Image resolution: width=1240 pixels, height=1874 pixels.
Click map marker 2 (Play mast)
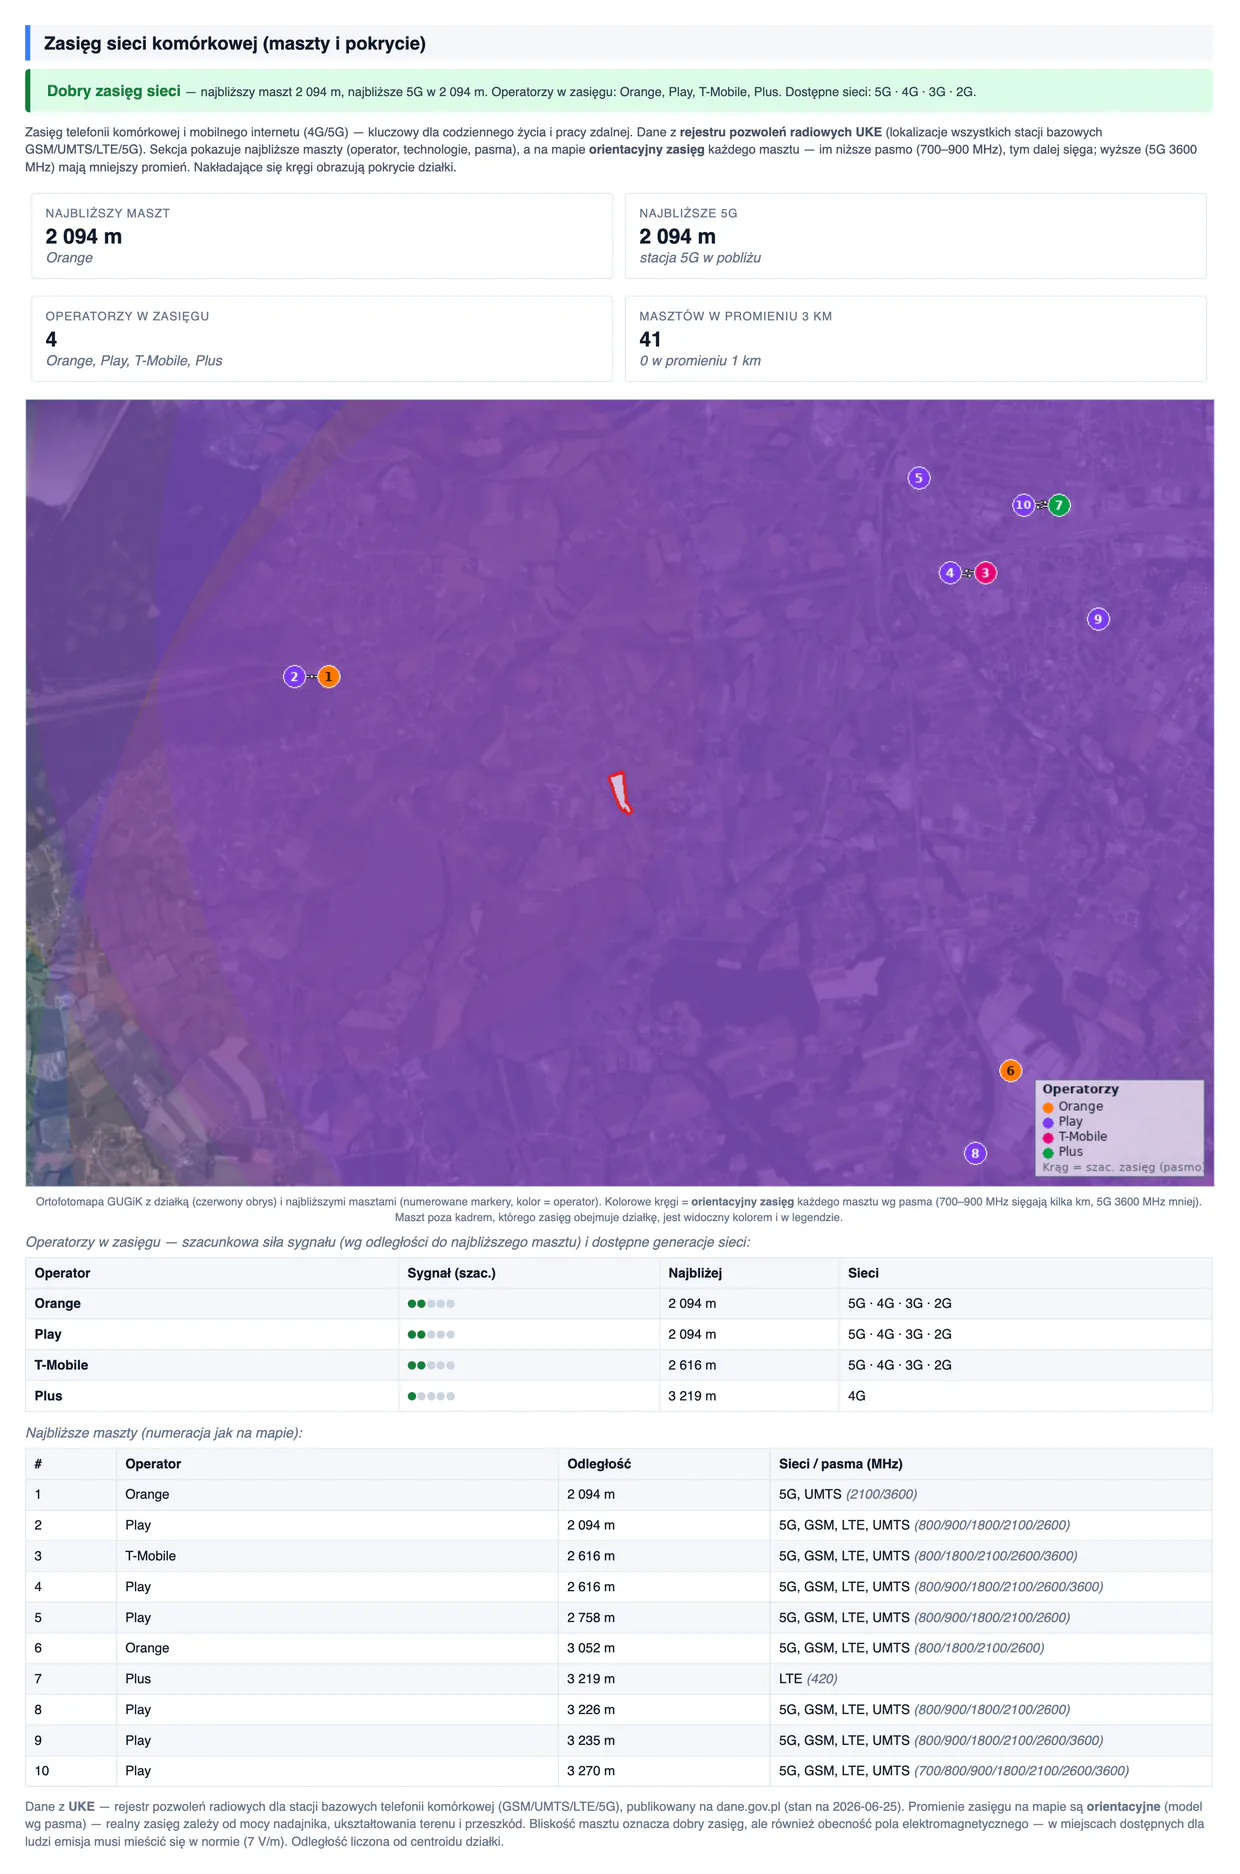click(x=294, y=677)
